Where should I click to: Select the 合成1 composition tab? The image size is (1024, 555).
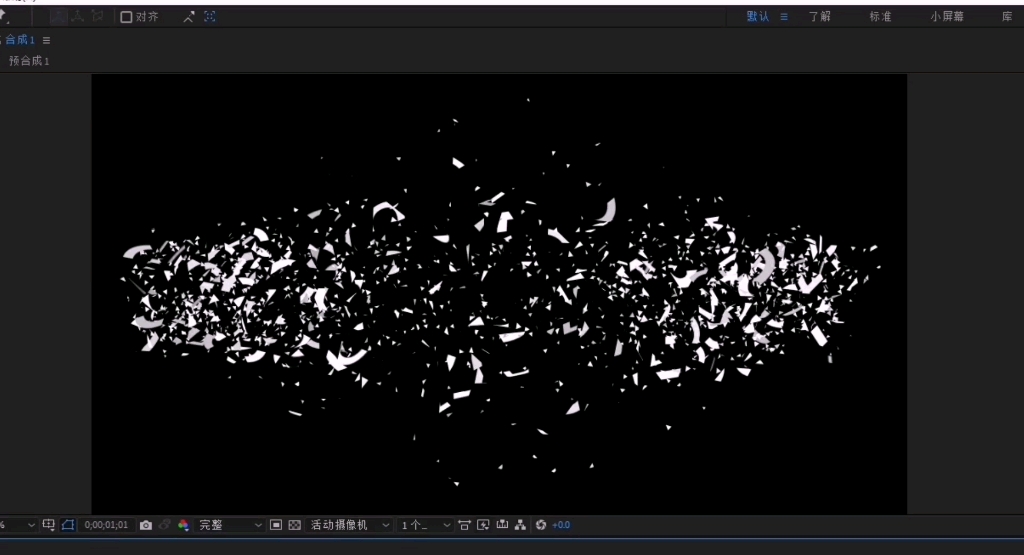coord(20,40)
